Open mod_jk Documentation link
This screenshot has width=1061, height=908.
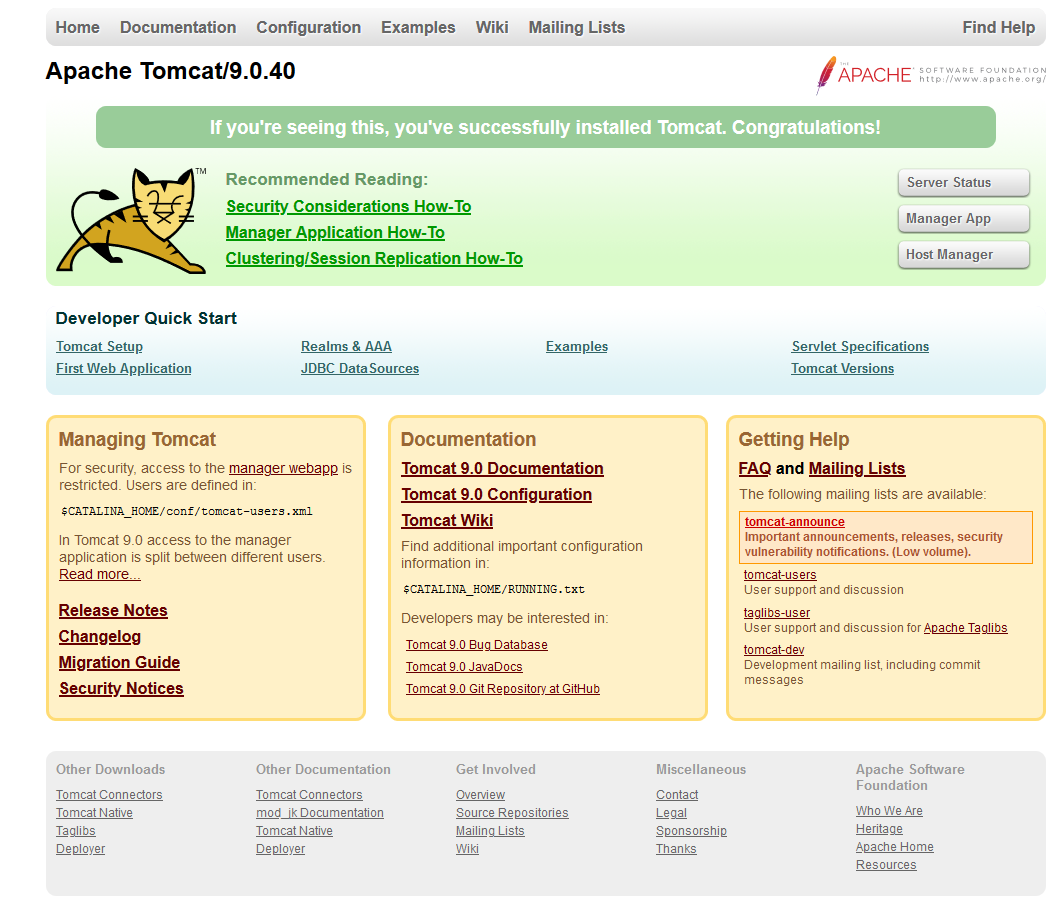(x=319, y=813)
